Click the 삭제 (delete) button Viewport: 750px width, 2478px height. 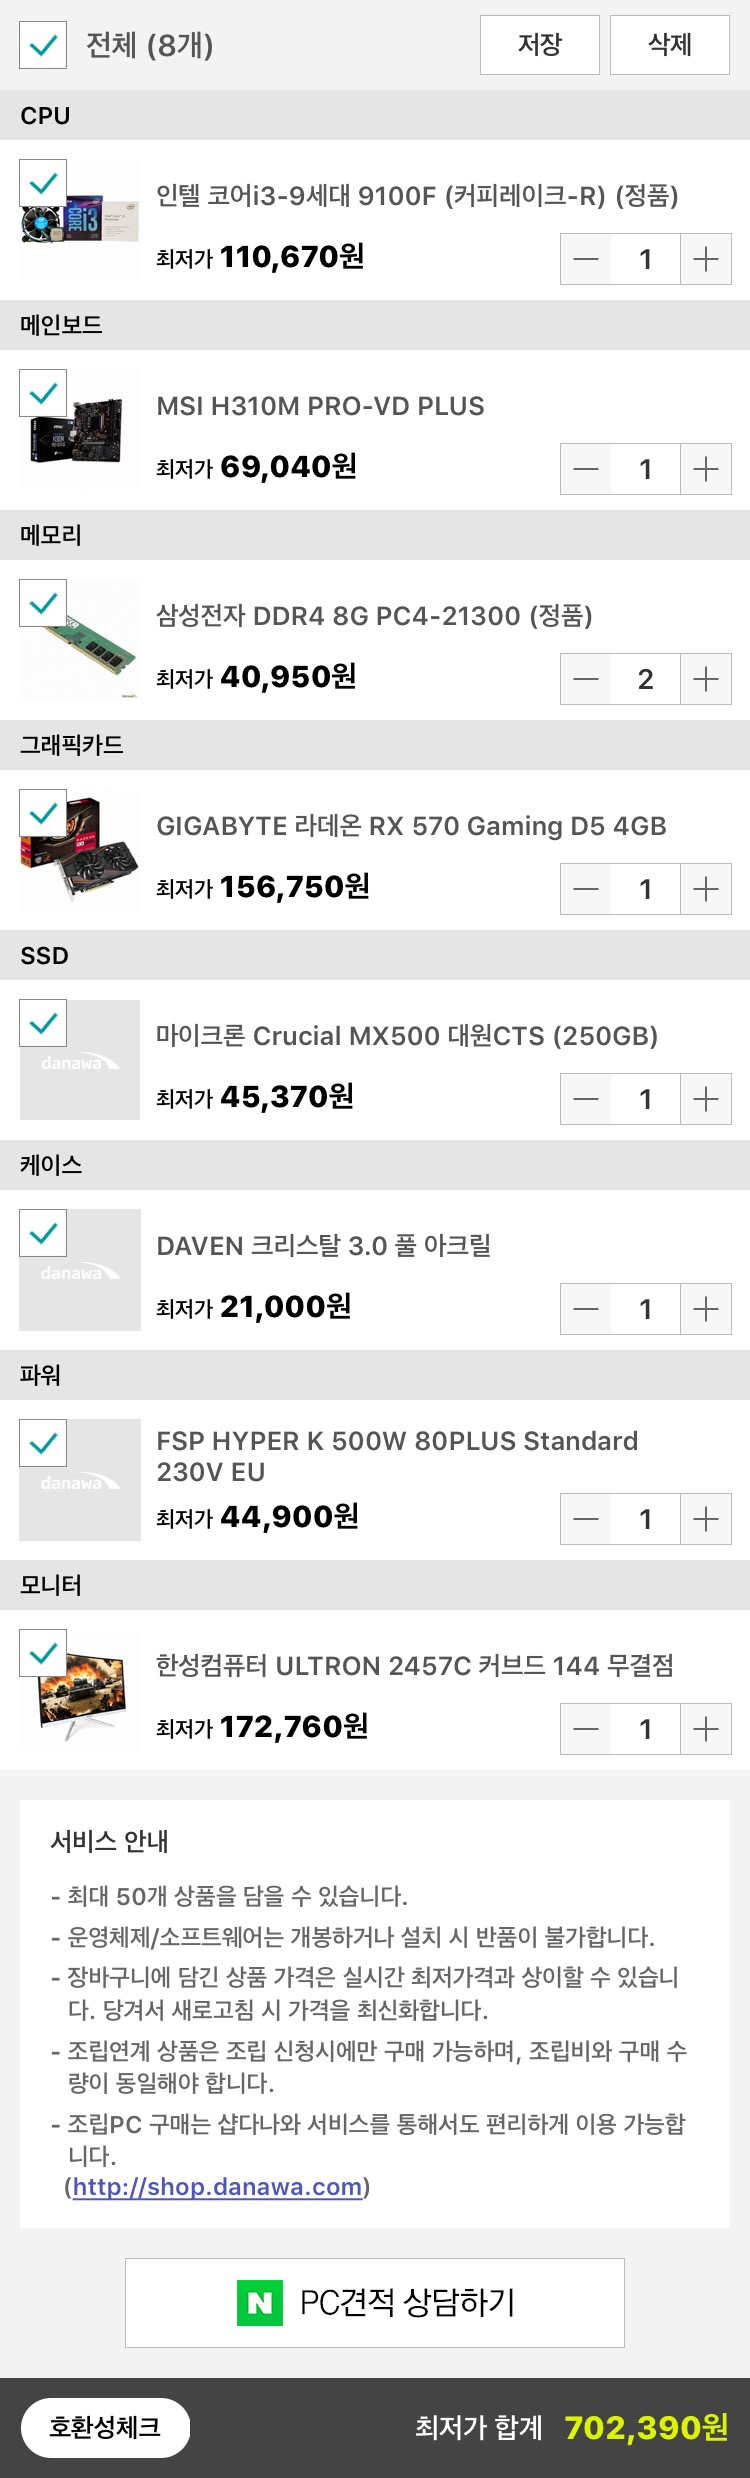tap(670, 45)
